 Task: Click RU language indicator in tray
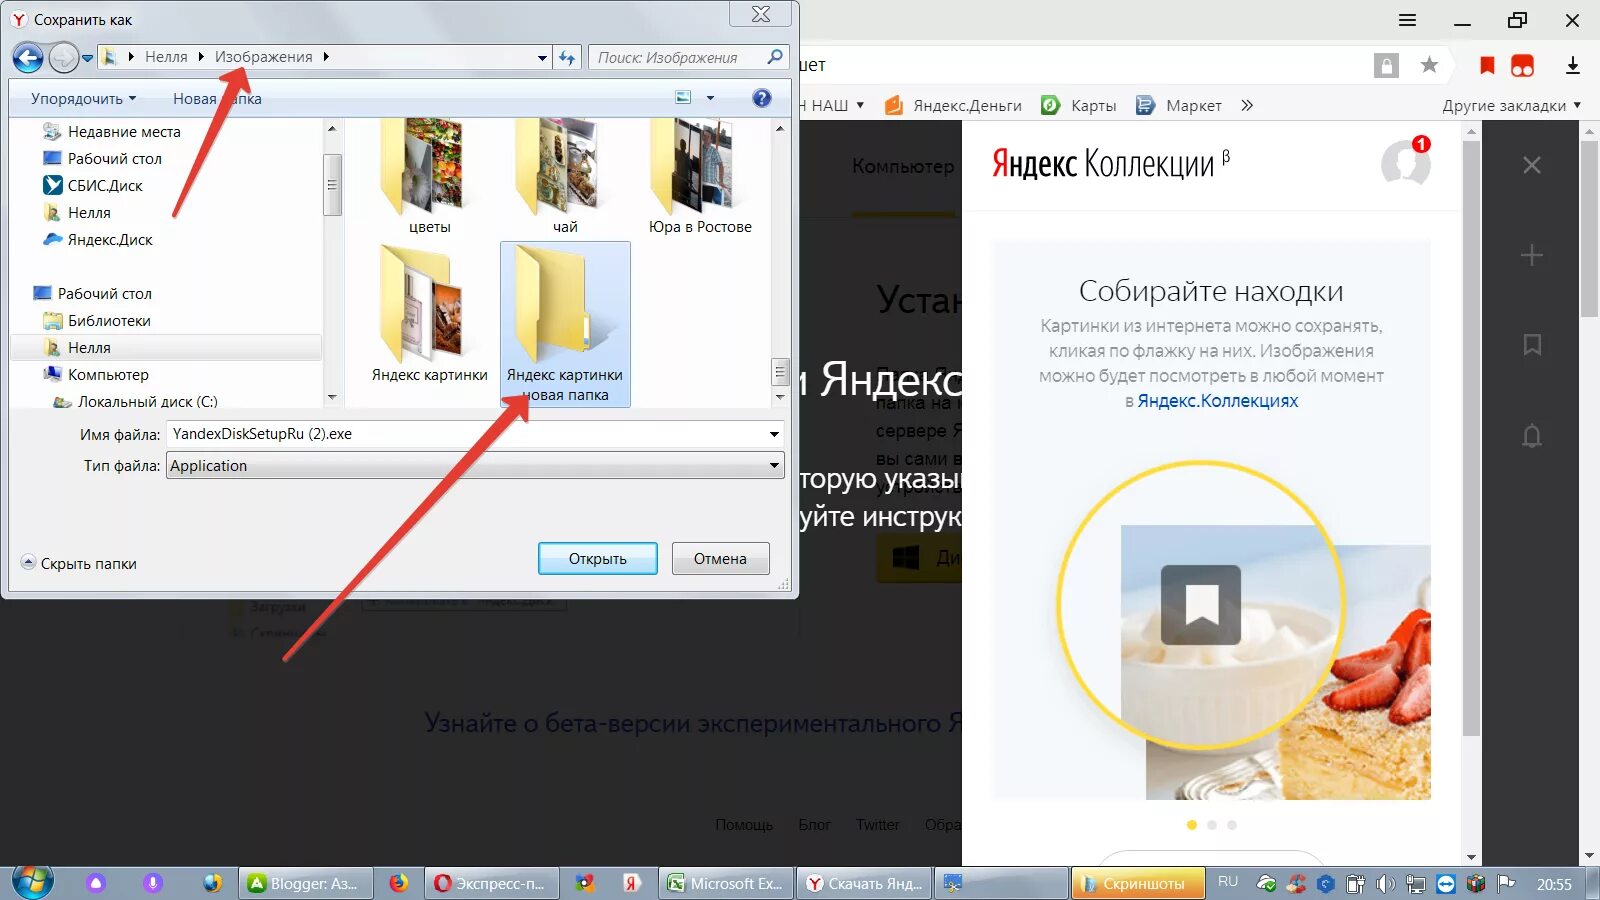coord(1228,882)
